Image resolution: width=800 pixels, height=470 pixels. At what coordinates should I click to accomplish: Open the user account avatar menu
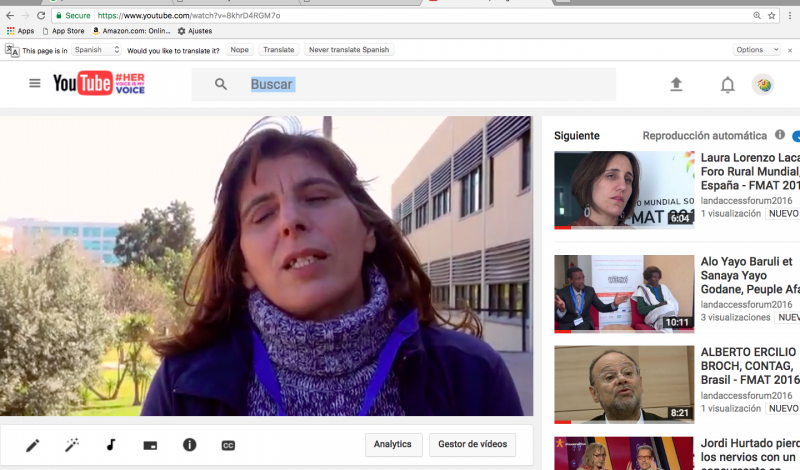pos(762,85)
